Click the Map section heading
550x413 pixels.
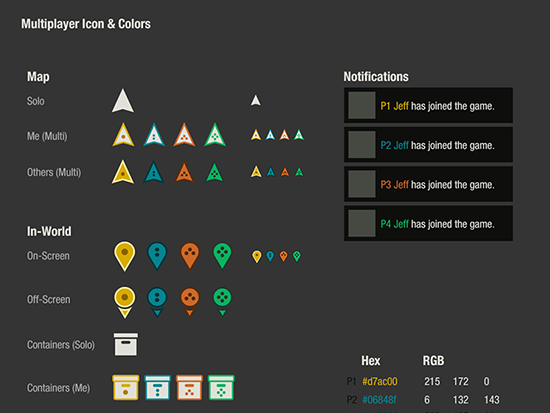point(38,77)
